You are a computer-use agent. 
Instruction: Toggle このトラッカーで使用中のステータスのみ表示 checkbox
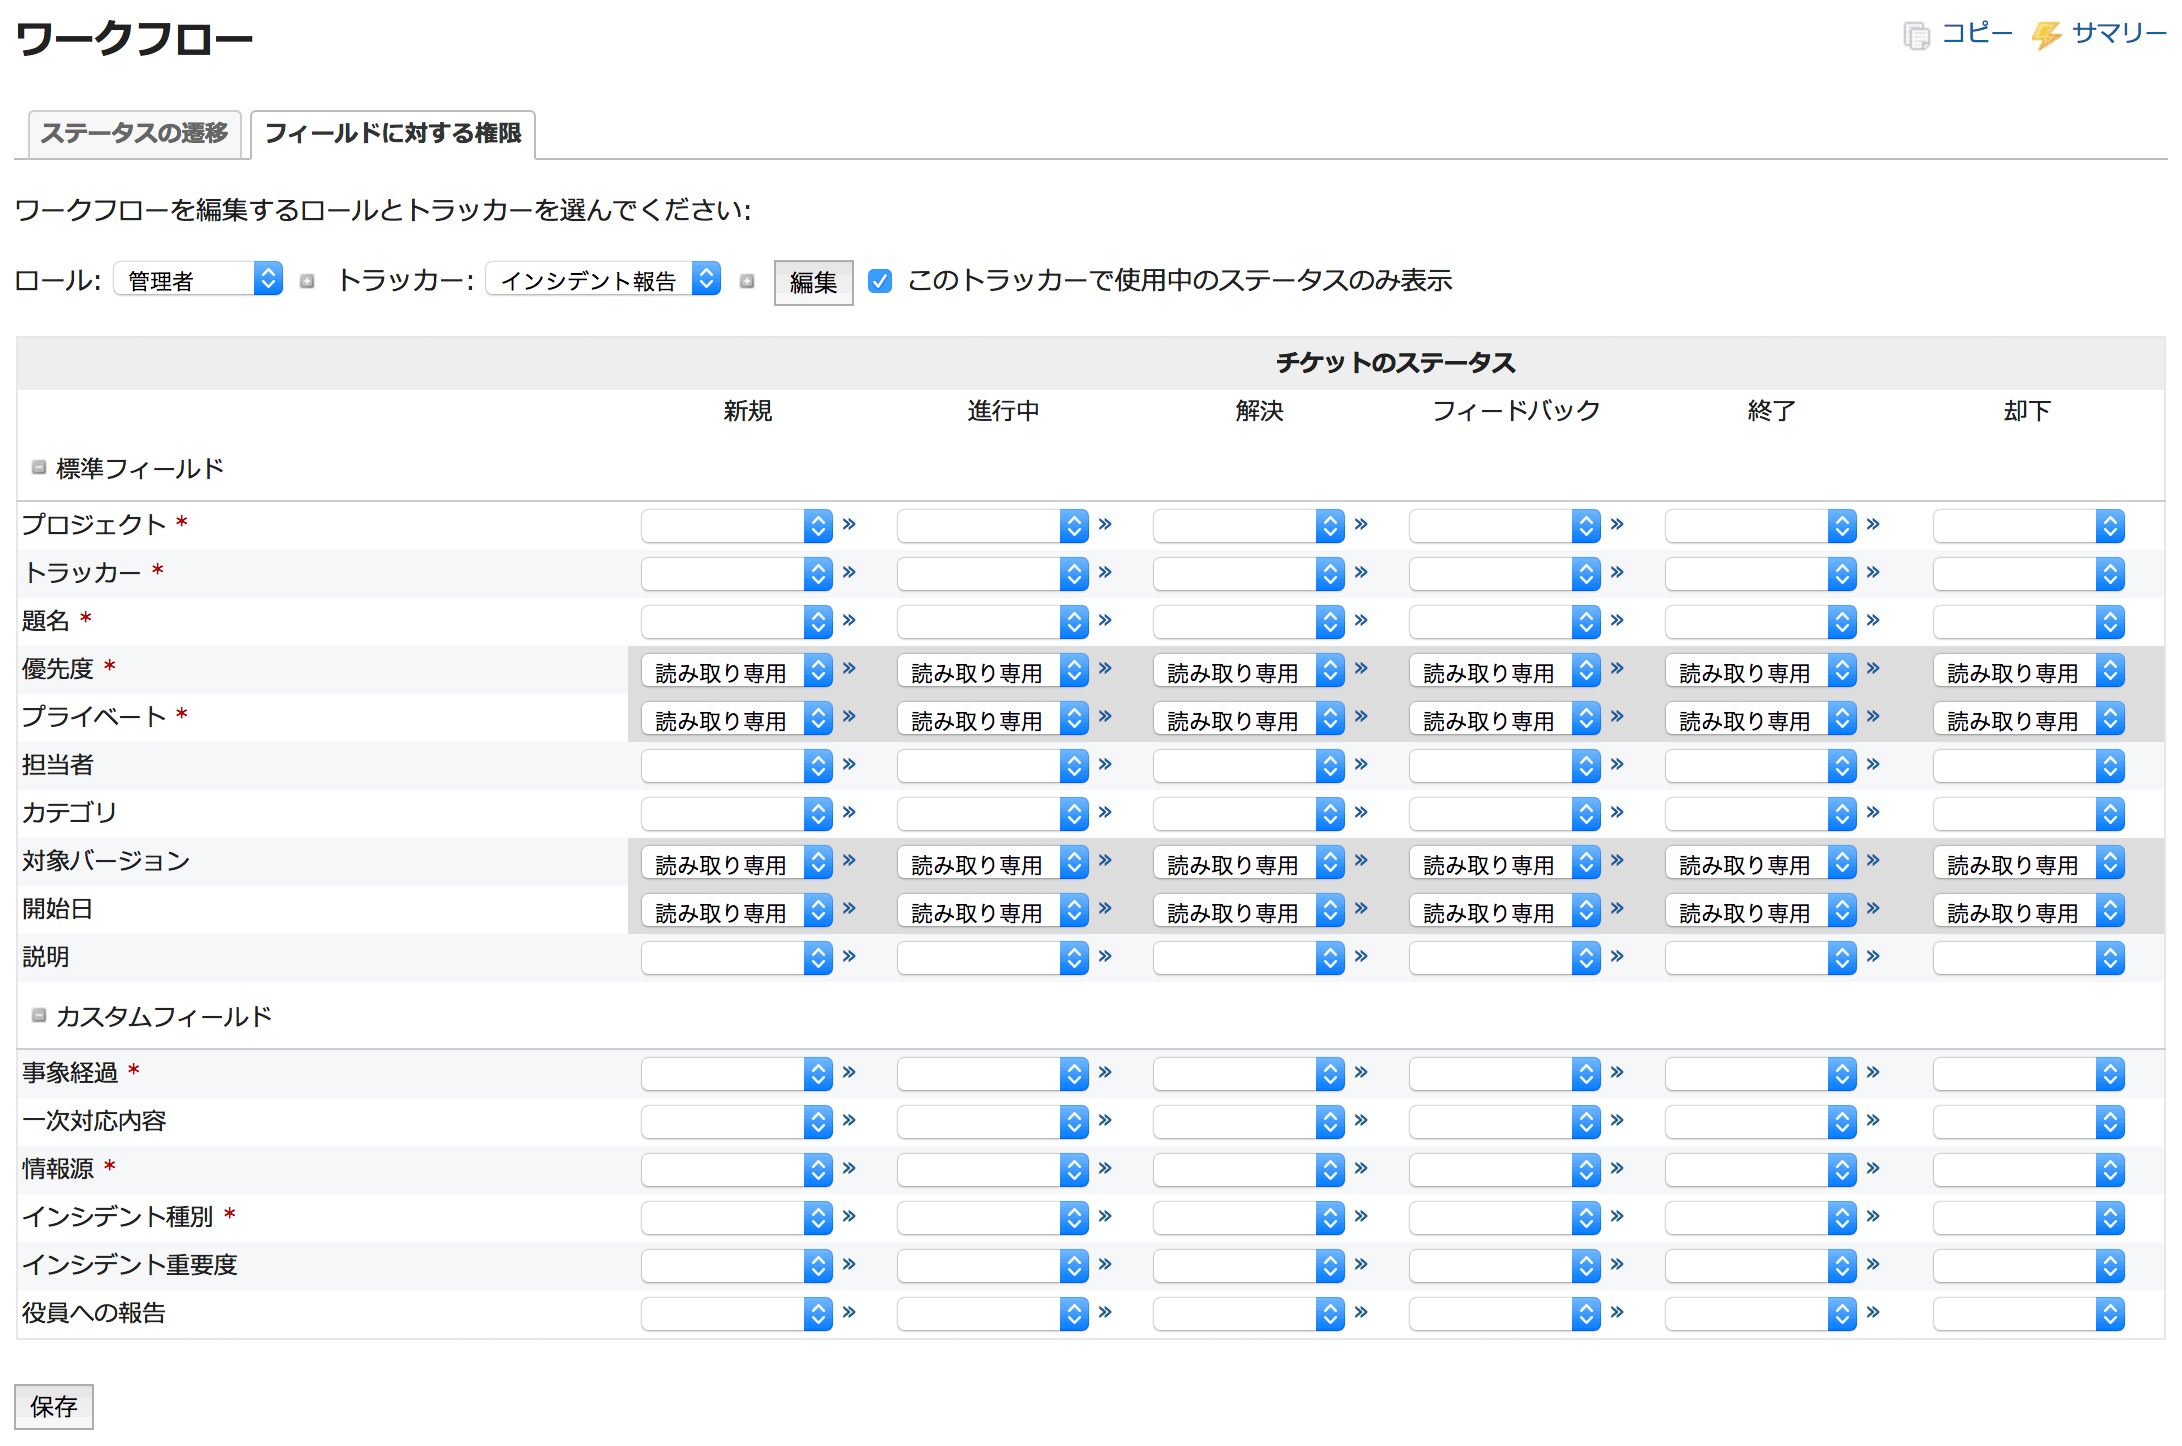[x=880, y=281]
